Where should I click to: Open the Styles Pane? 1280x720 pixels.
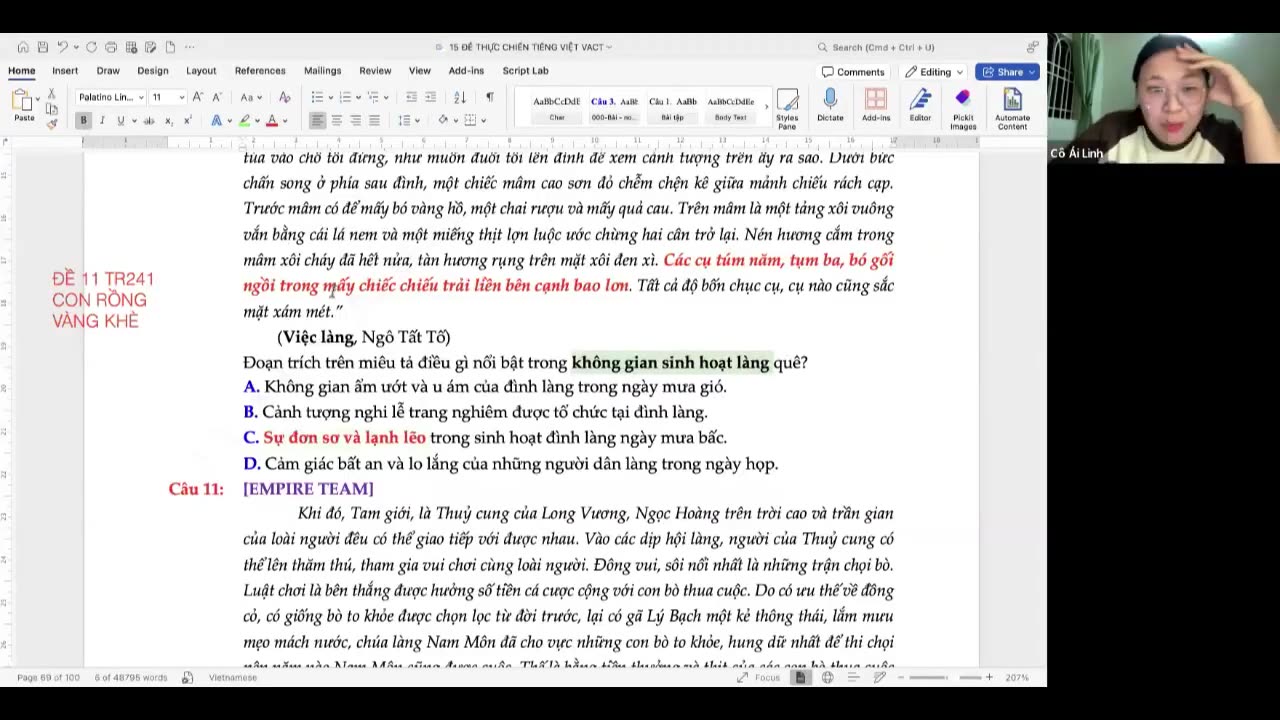[787, 108]
